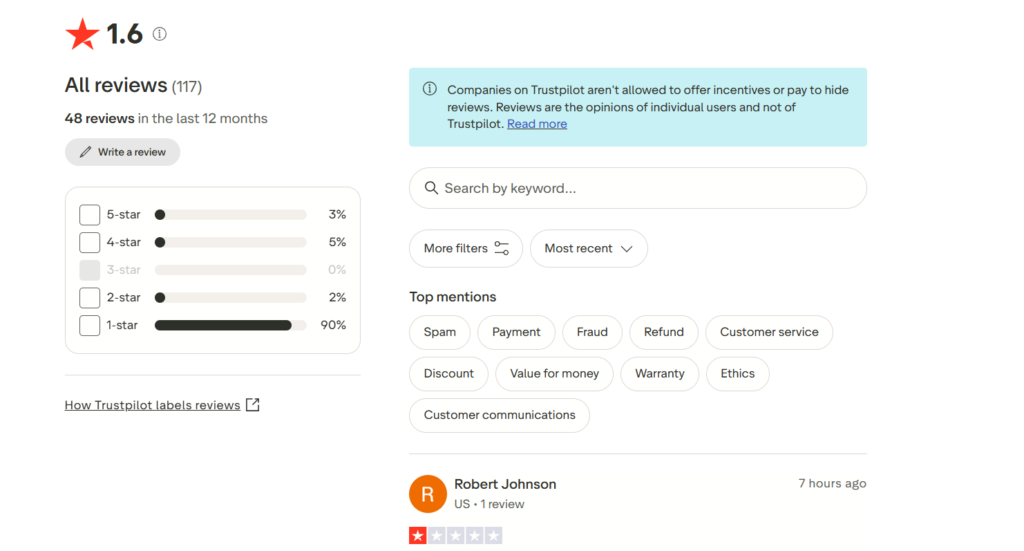Open the Most recent sort dropdown
The width and height of the screenshot is (1024, 551).
pyautogui.click(x=588, y=248)
